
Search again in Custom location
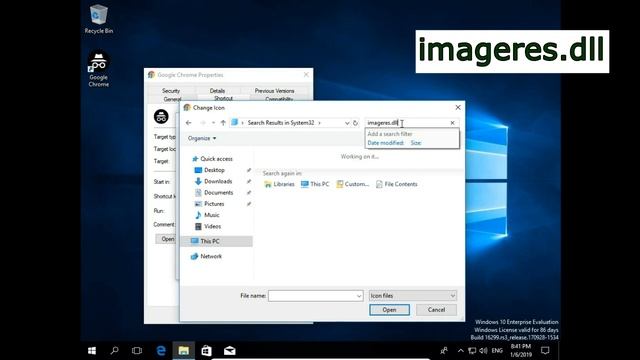353,184
